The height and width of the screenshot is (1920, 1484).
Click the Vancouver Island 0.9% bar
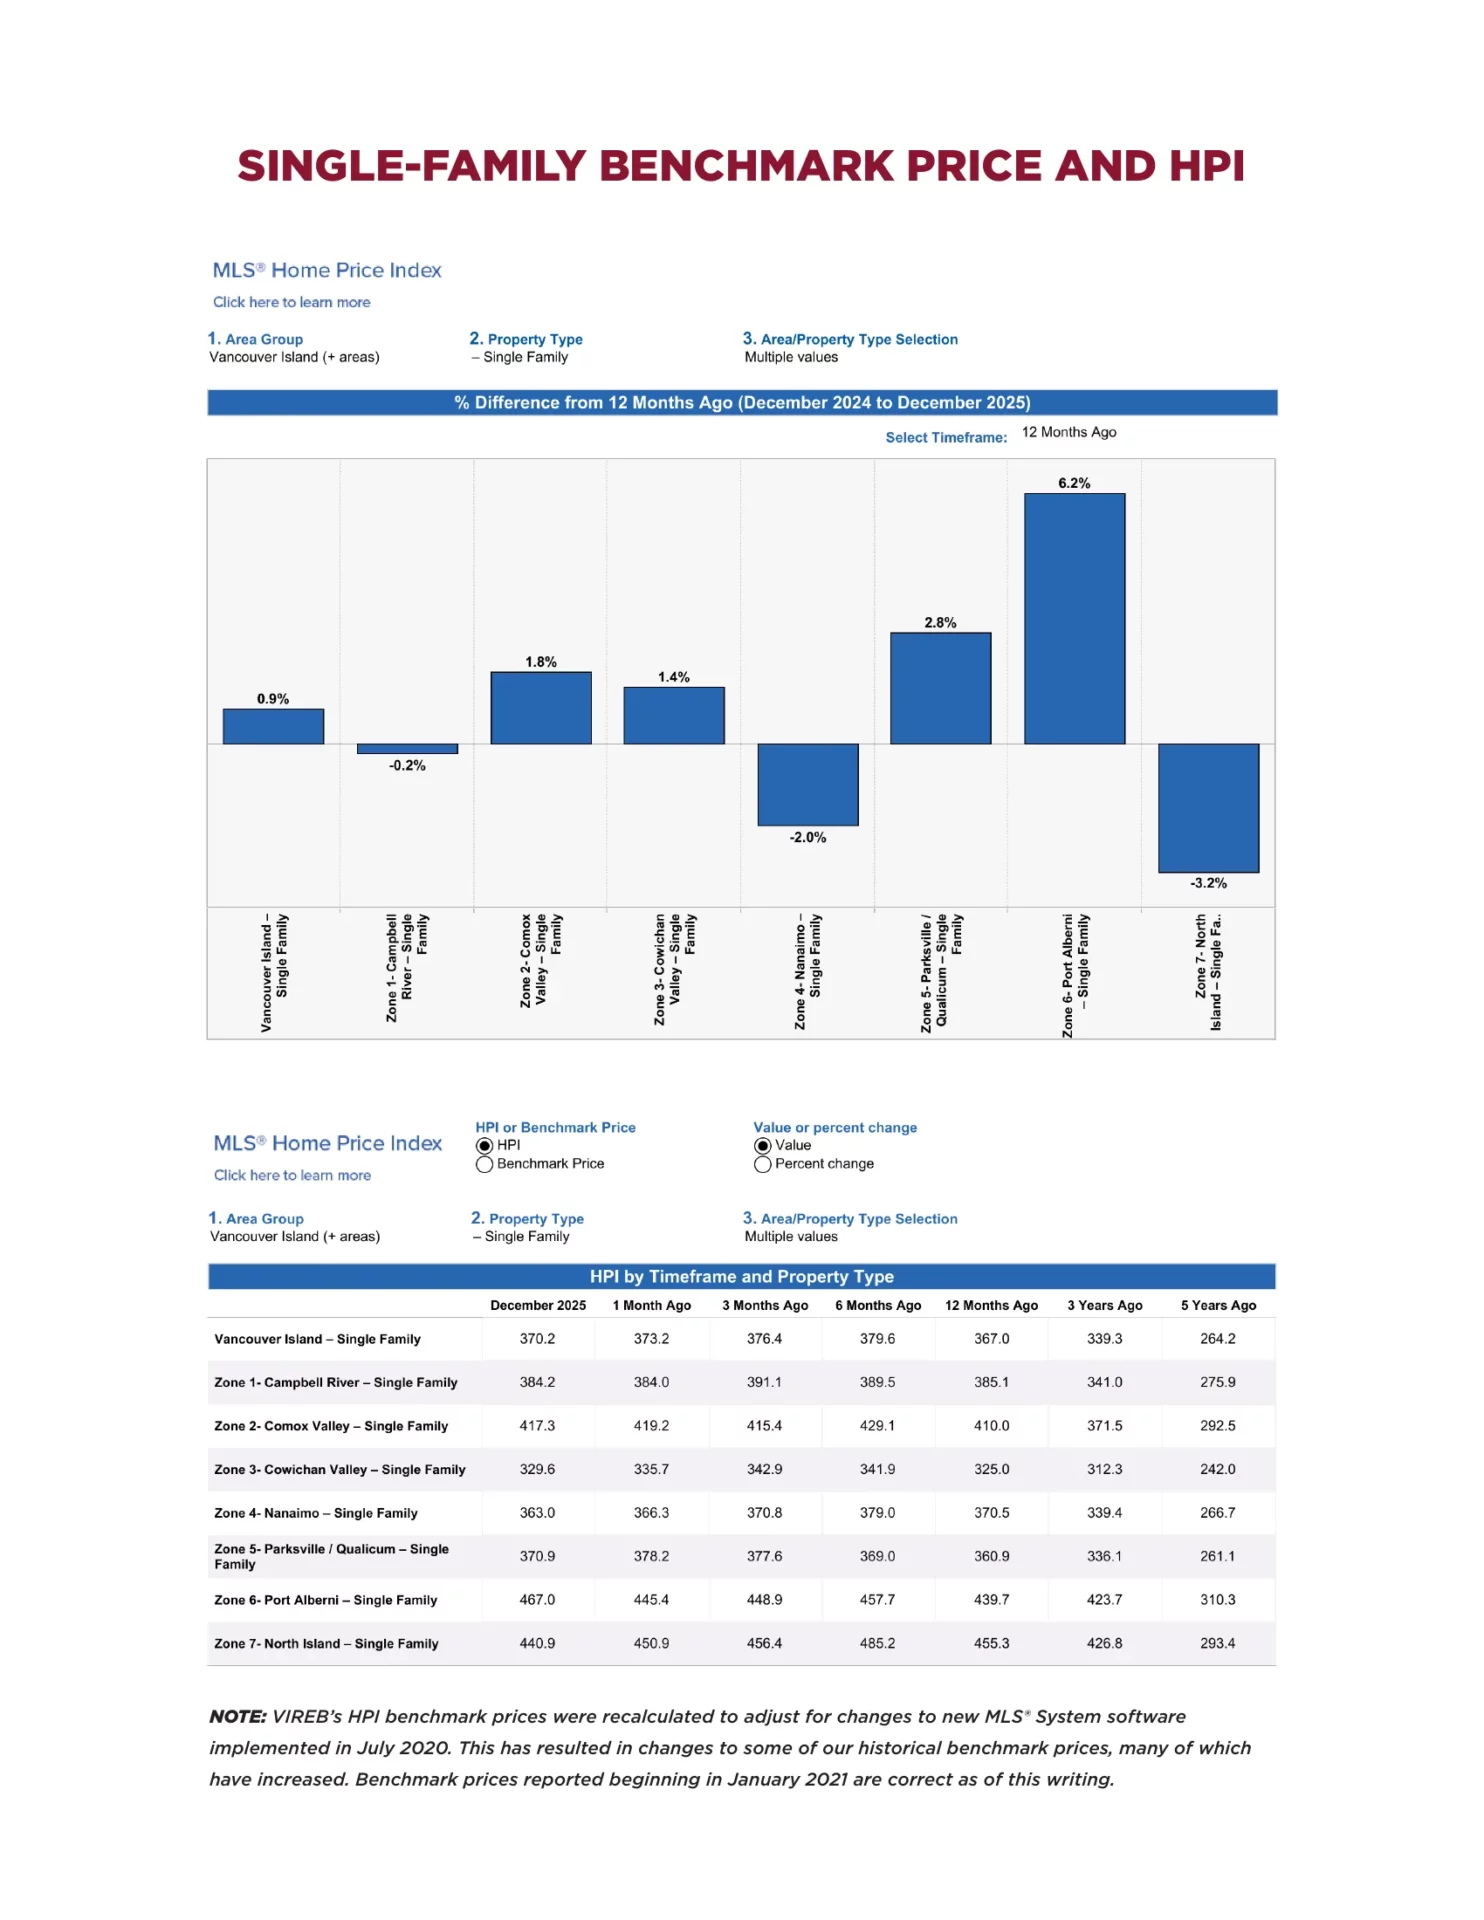[x=273, y=726]
